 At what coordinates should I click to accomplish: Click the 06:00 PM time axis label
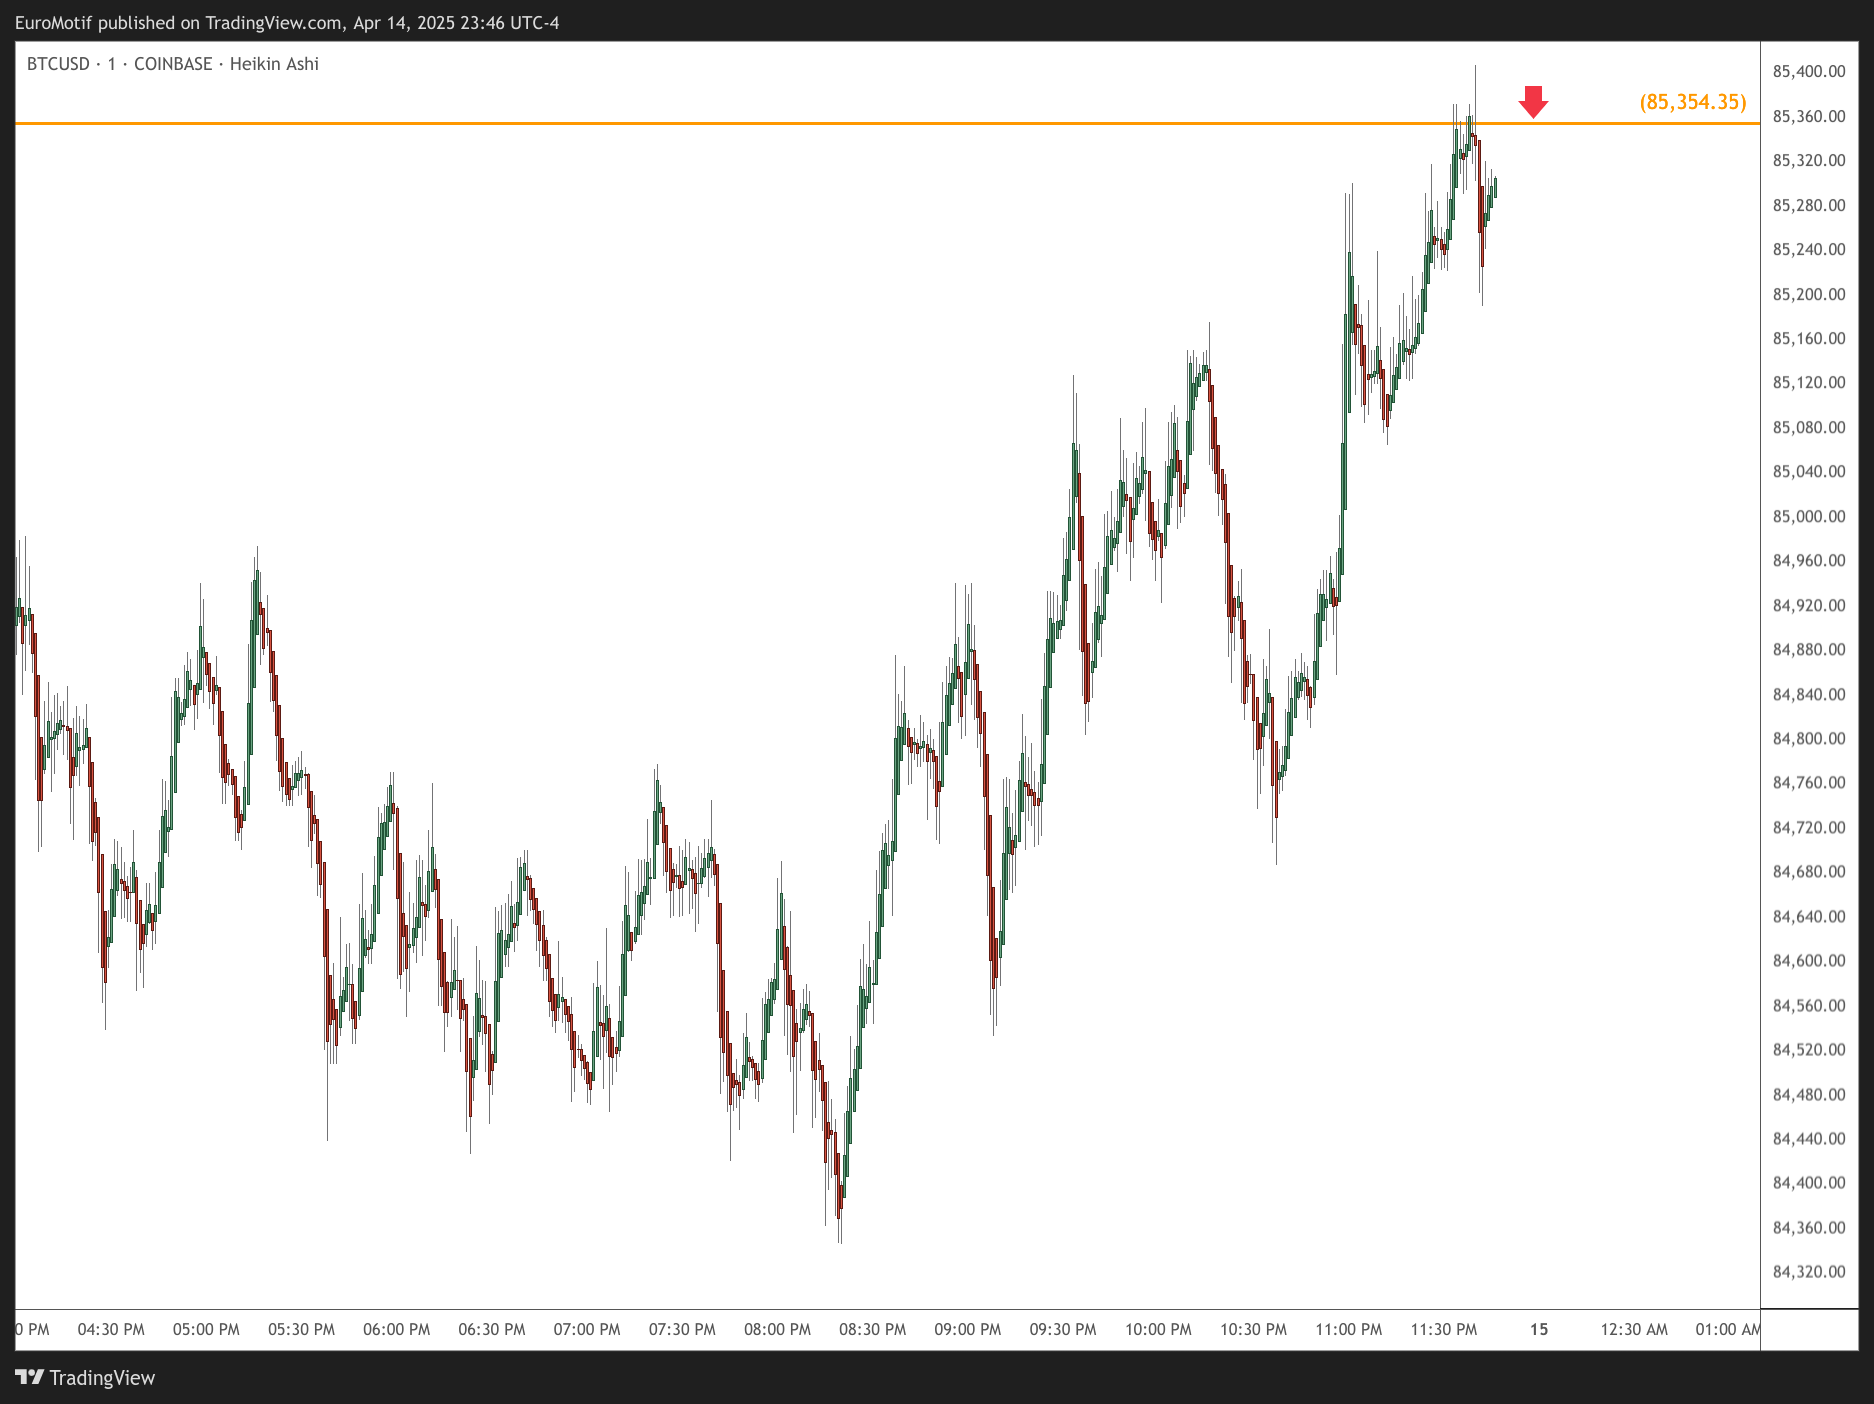click(x=396, y=1329)
